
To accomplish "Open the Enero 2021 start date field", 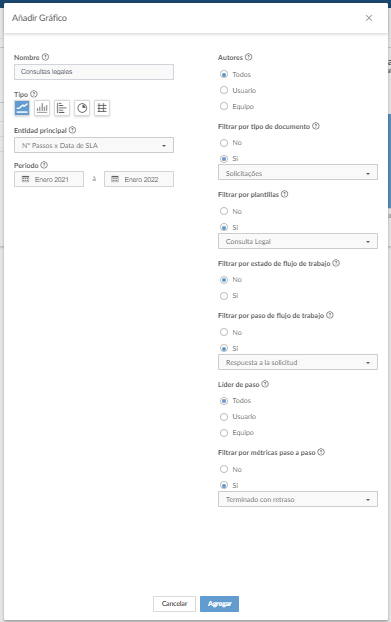I will click(49, 179).
